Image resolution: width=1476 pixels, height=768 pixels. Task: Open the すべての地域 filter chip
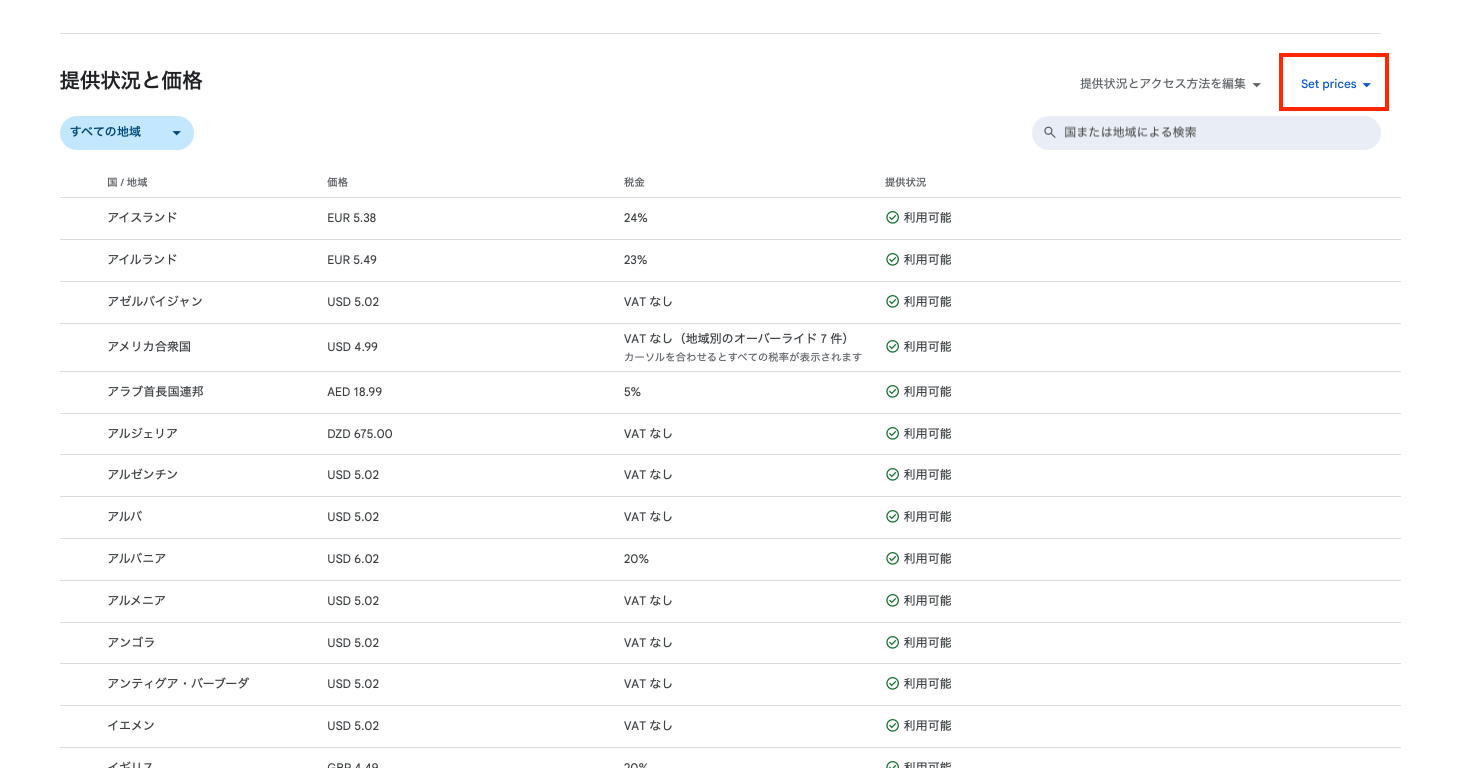click(x=127, y=132)
